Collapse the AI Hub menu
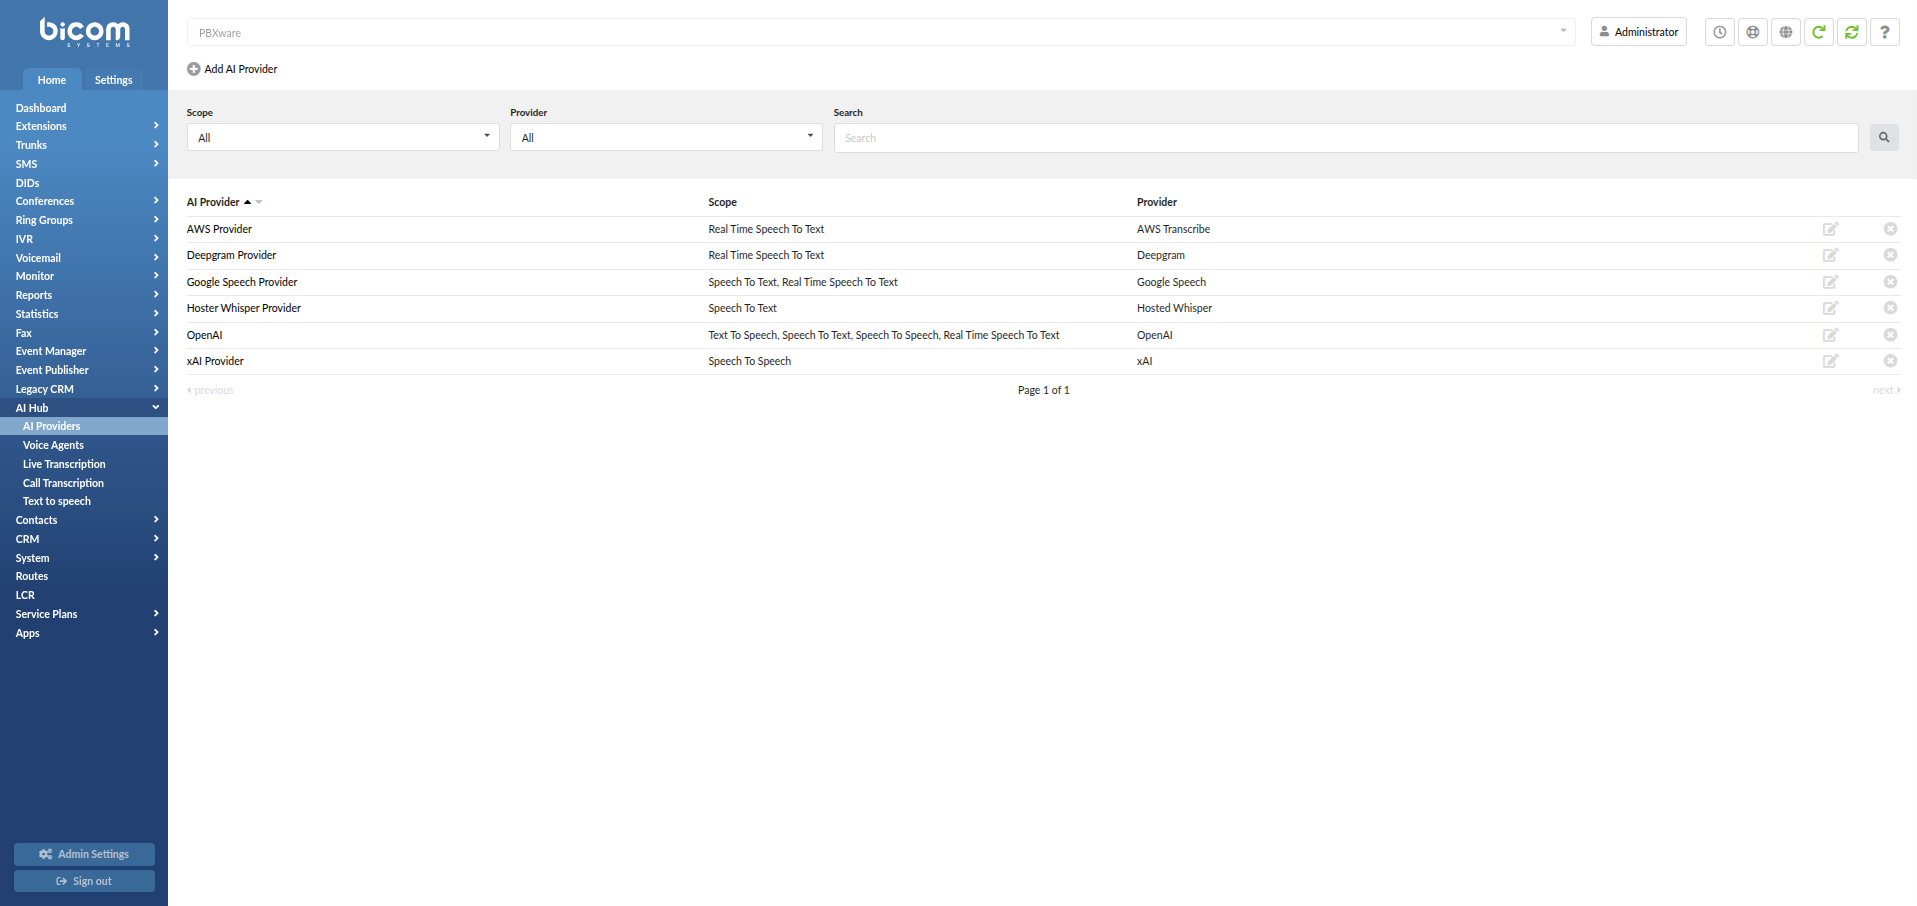 click(84, 408)
